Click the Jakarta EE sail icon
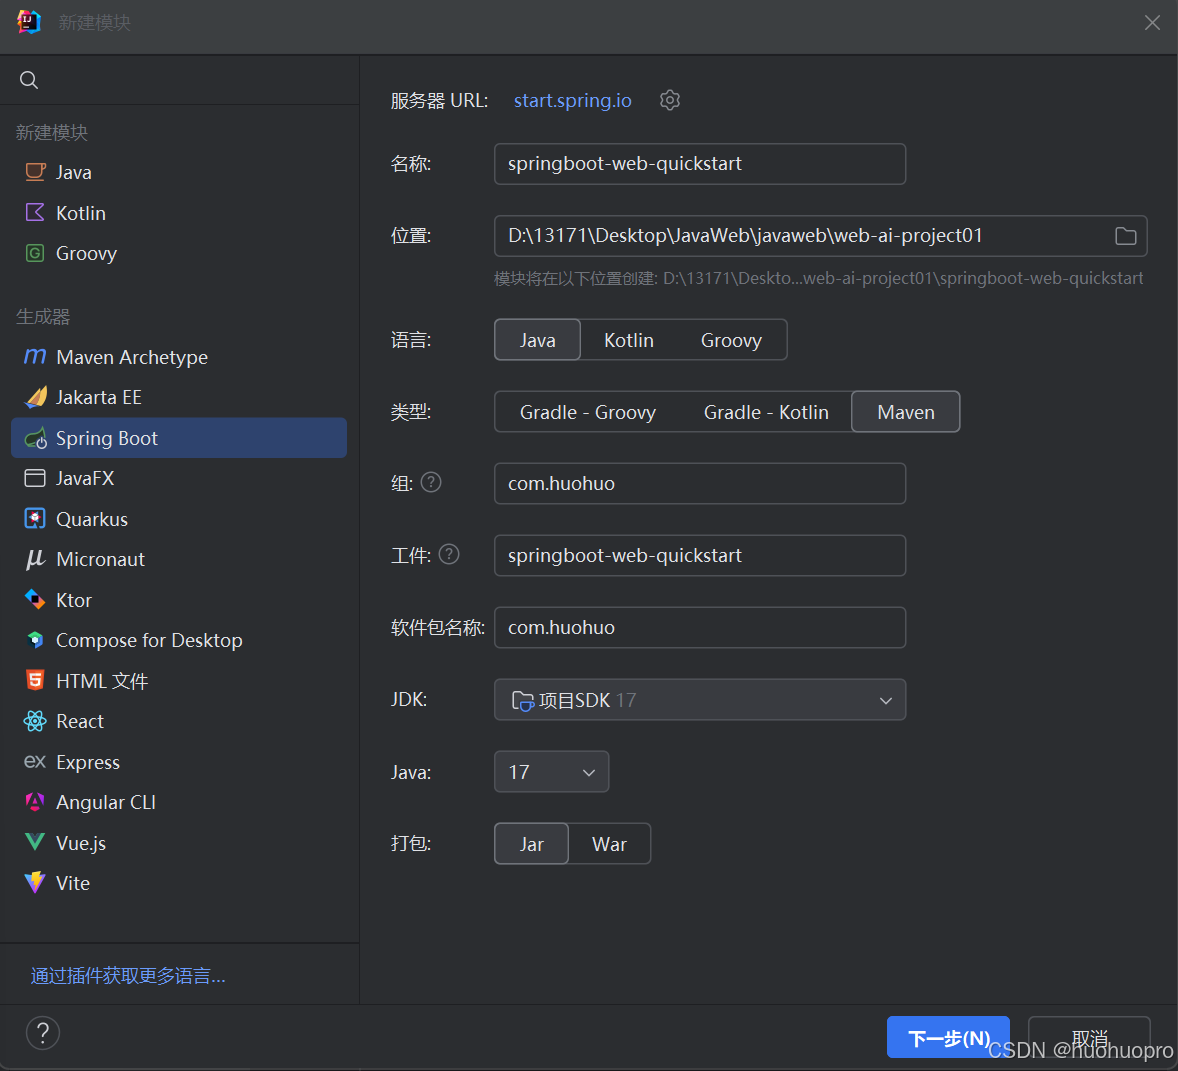This screenshot has width=1178, height=1071. 35,397
